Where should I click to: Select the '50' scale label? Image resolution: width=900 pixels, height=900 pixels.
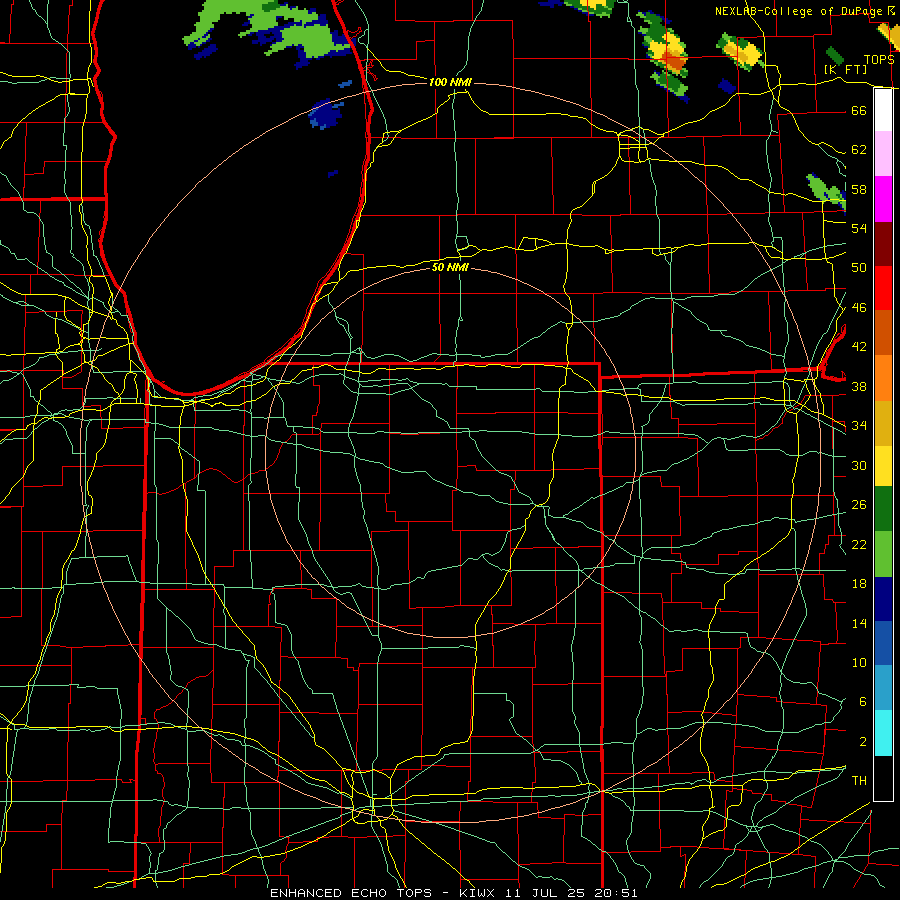tap(859, 268)
